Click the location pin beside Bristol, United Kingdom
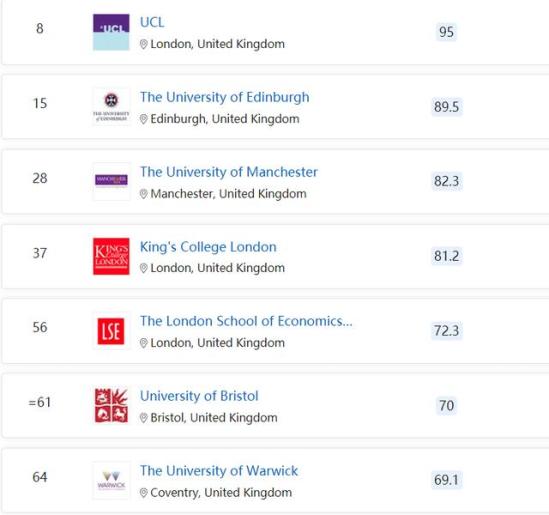The image size is (549, 515). pyautogui.click(x=144, y=418)
